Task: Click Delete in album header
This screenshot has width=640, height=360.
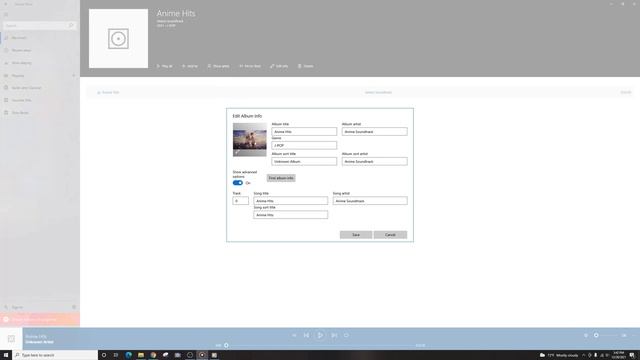Action: (306, 66)
